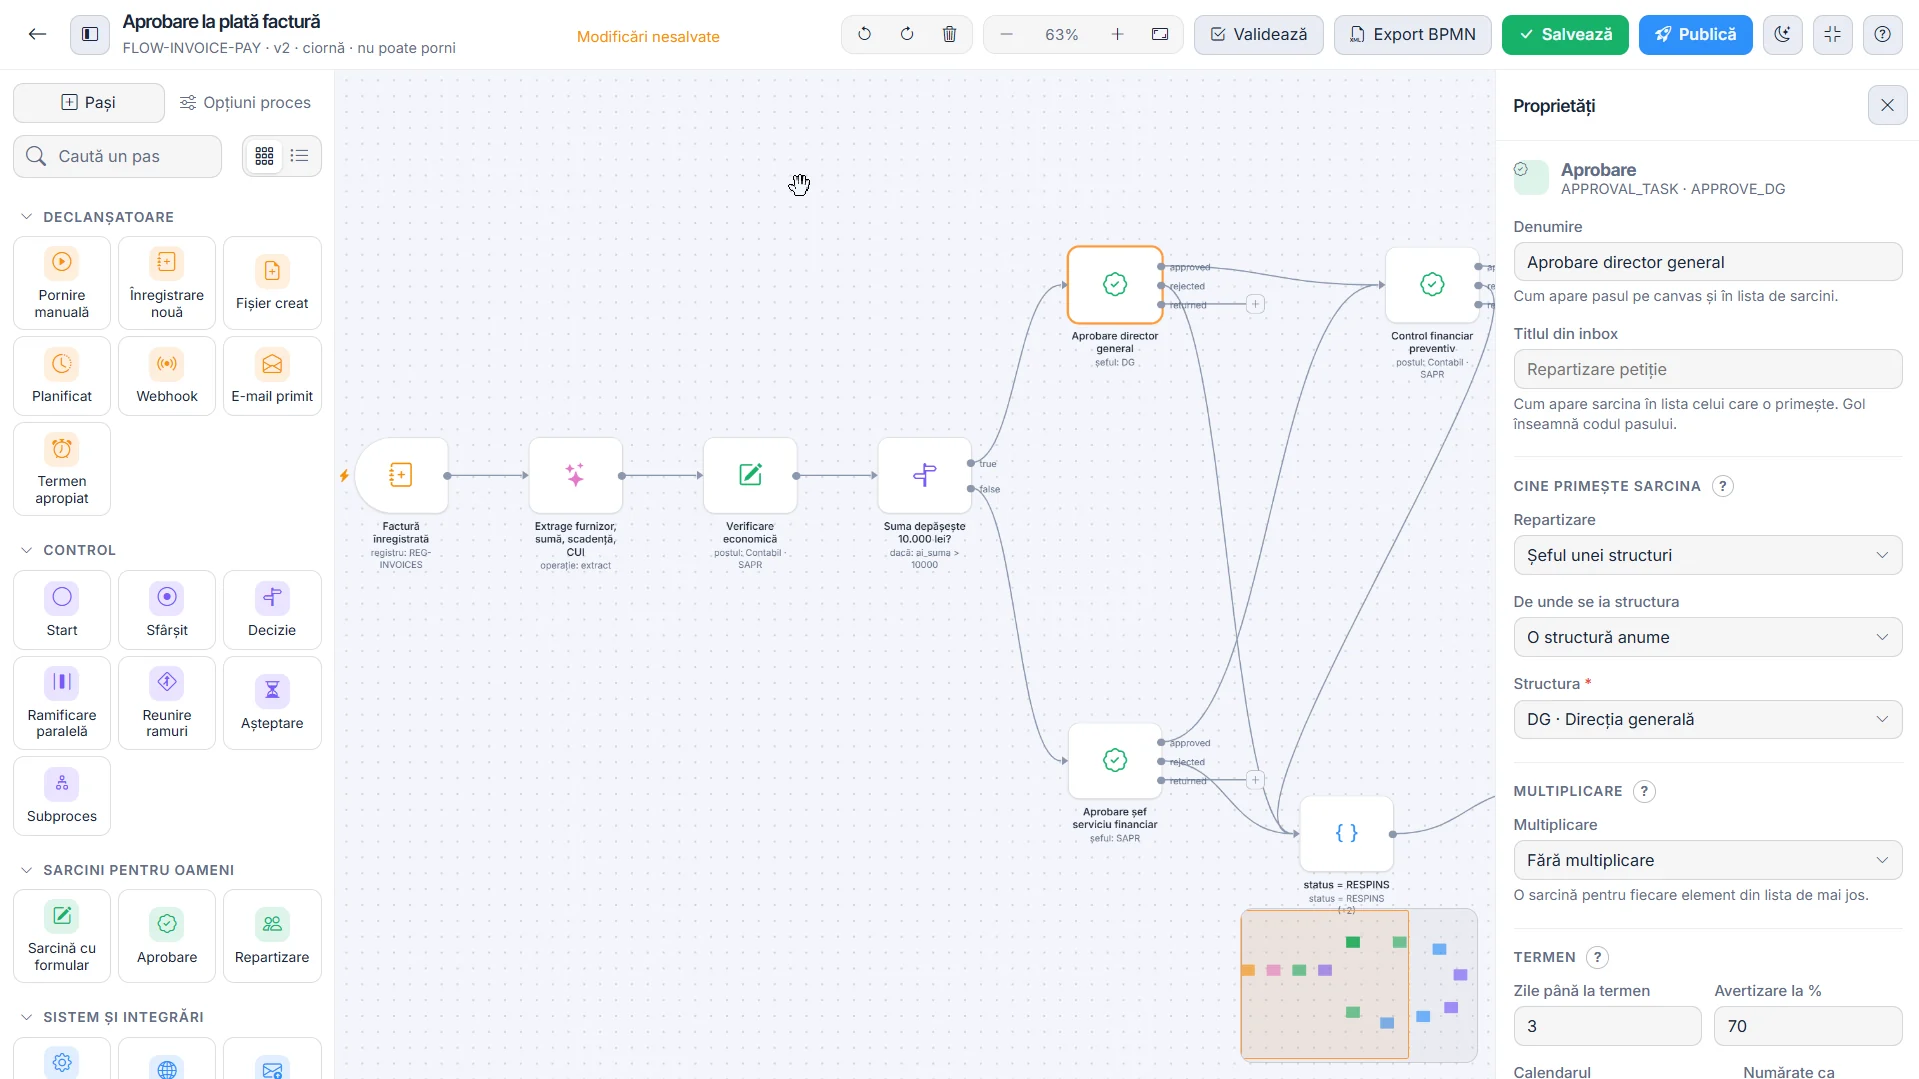
Task: Open the help question mark icon
Action: pos(1883,34)
